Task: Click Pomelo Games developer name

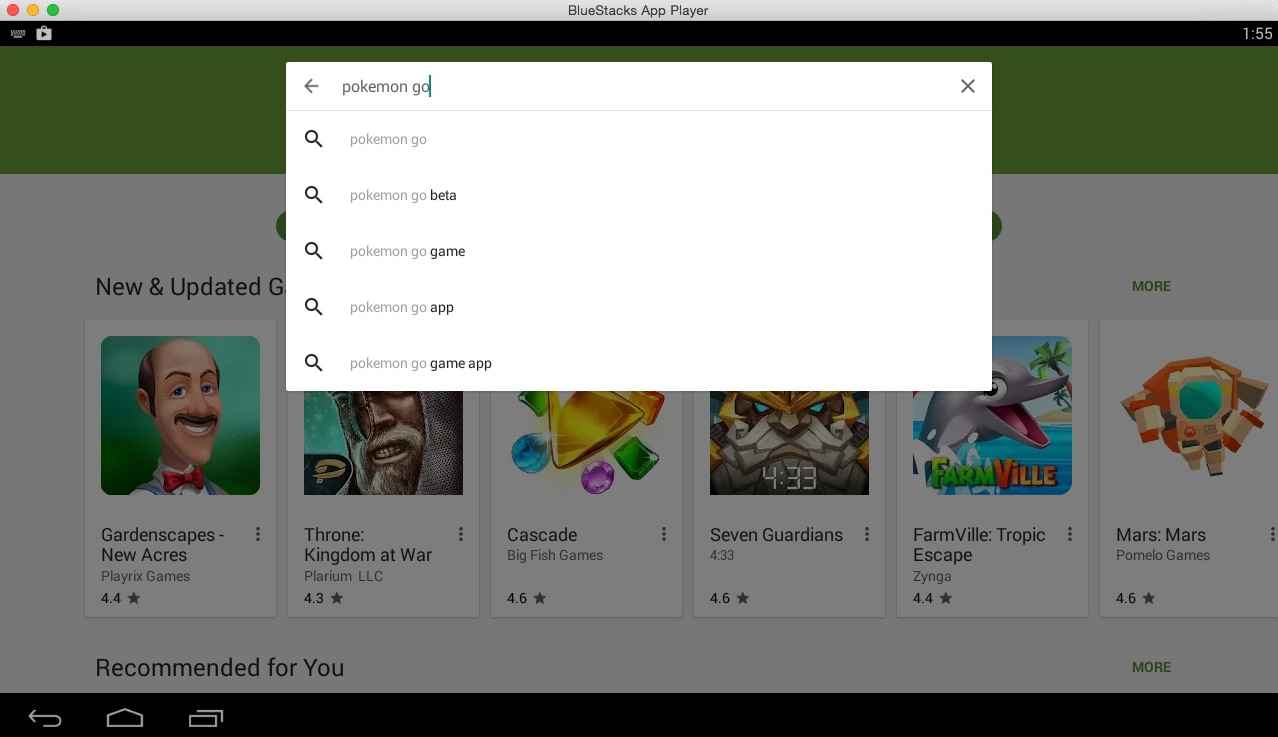Action: point(1163,555)
